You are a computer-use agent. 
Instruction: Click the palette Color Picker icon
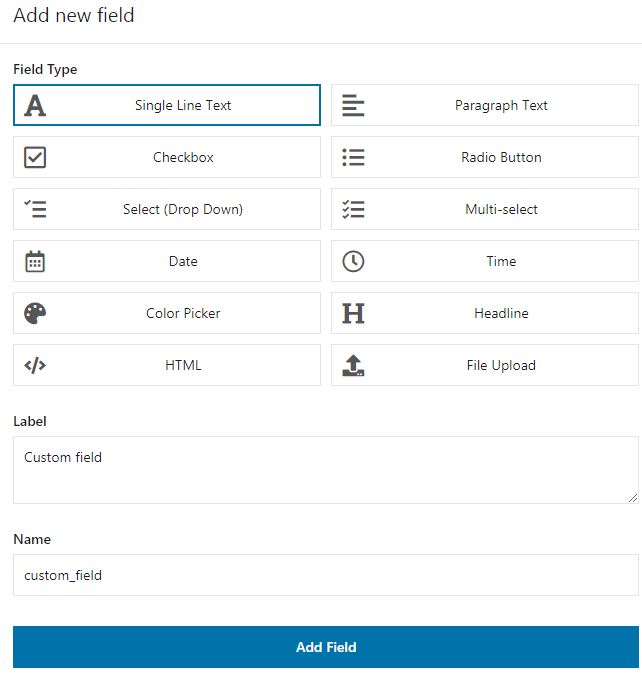(x=35, y=313)
